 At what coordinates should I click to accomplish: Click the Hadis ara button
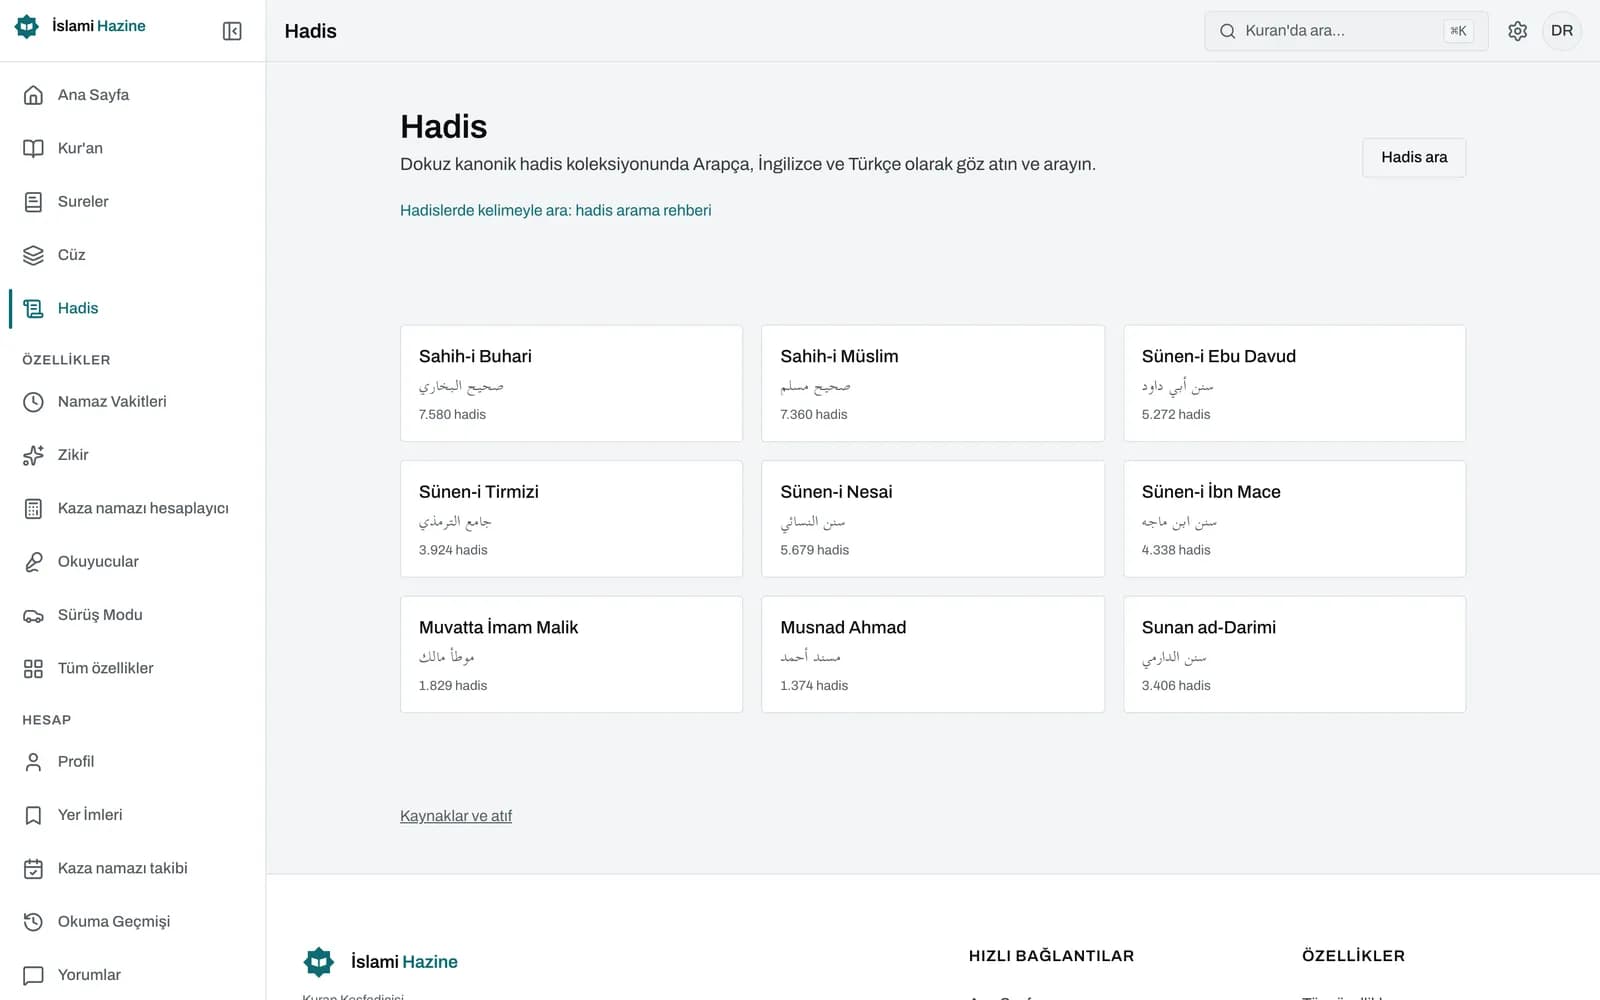tap(1414, 158)
